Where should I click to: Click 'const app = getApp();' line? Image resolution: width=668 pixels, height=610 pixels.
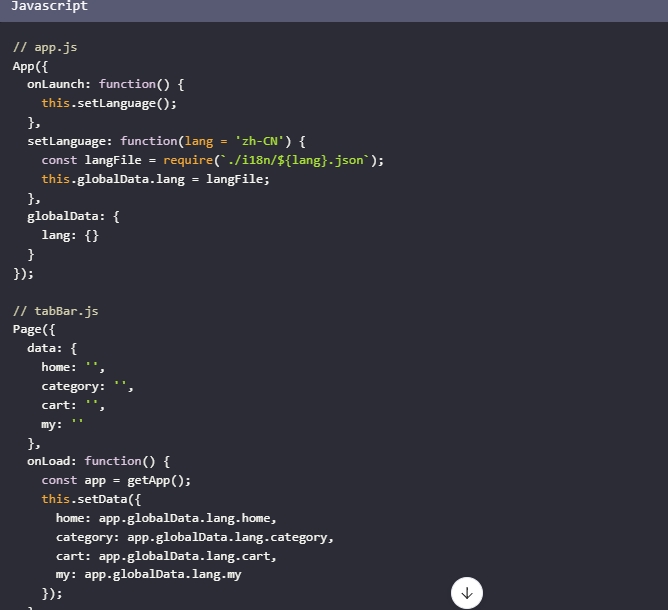click(x=116, y=481)
